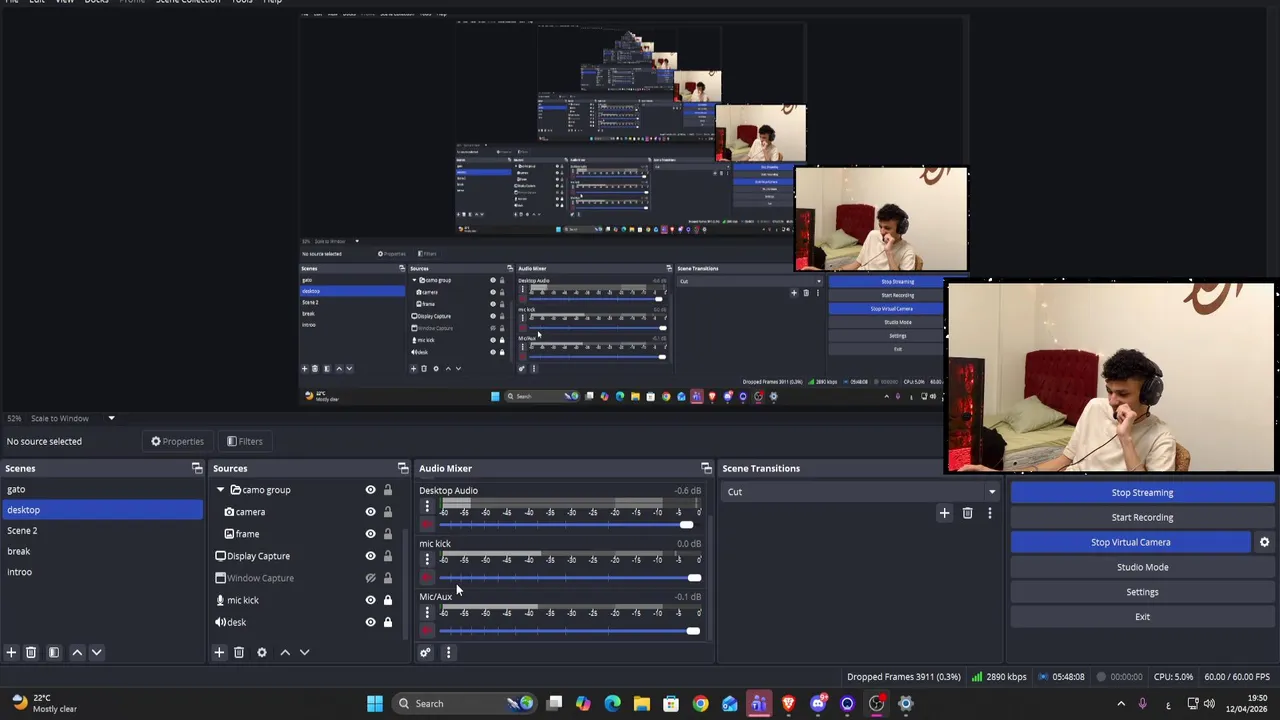
Task: Collapse the camo group folder
Action: [220, 490]
